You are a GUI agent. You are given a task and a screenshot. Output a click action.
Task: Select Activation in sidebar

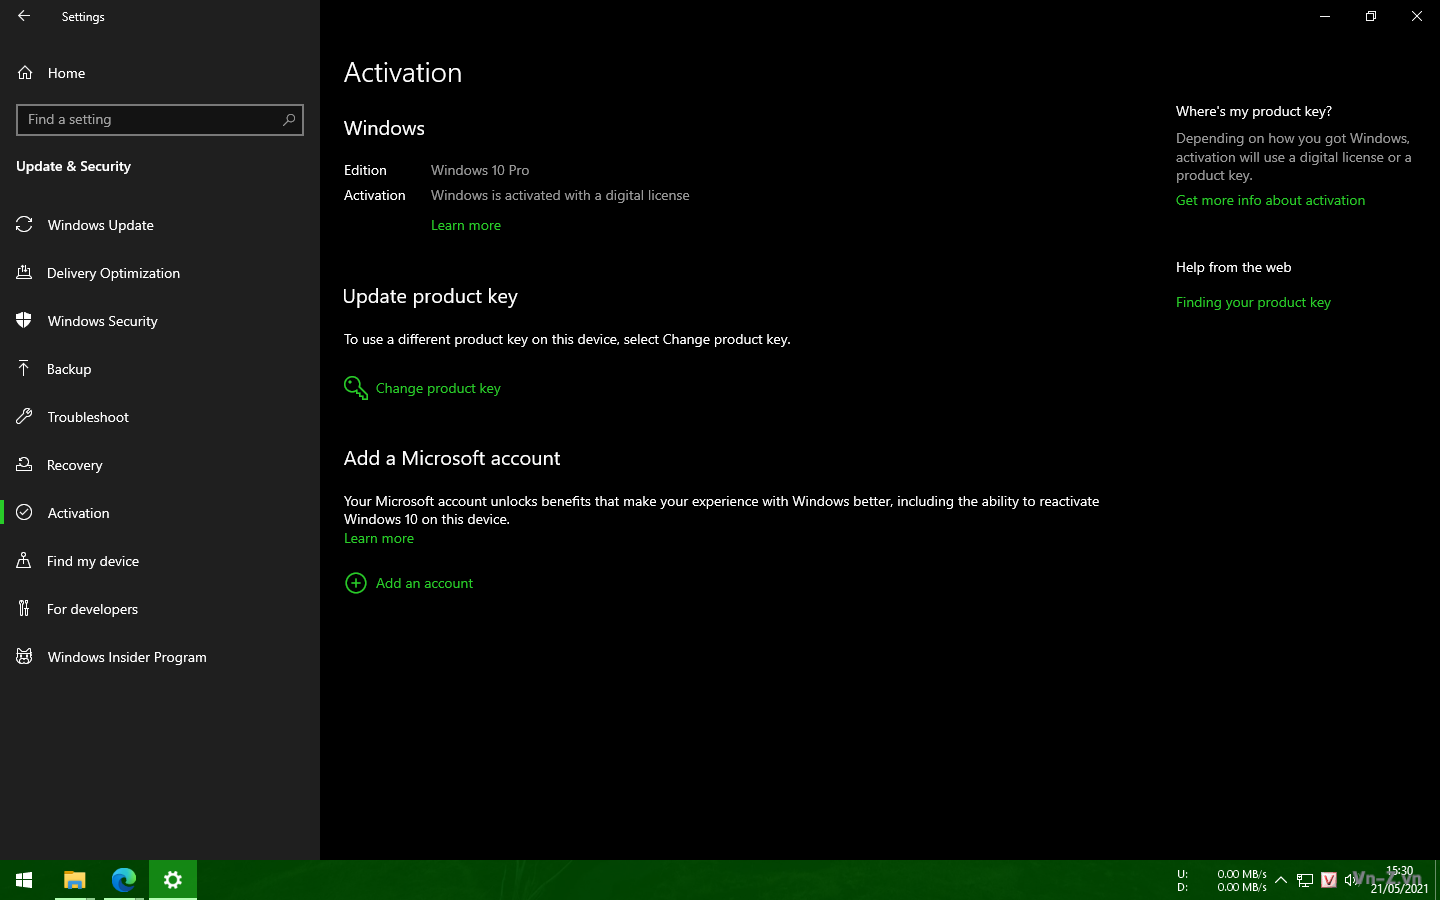pos(160,513)
